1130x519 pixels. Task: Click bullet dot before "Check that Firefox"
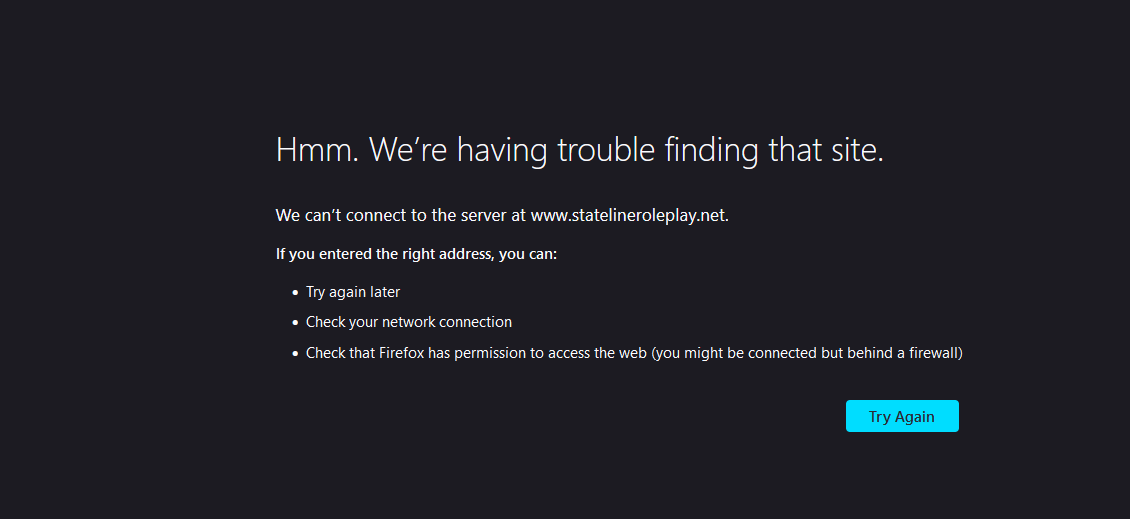pos(295,354)
